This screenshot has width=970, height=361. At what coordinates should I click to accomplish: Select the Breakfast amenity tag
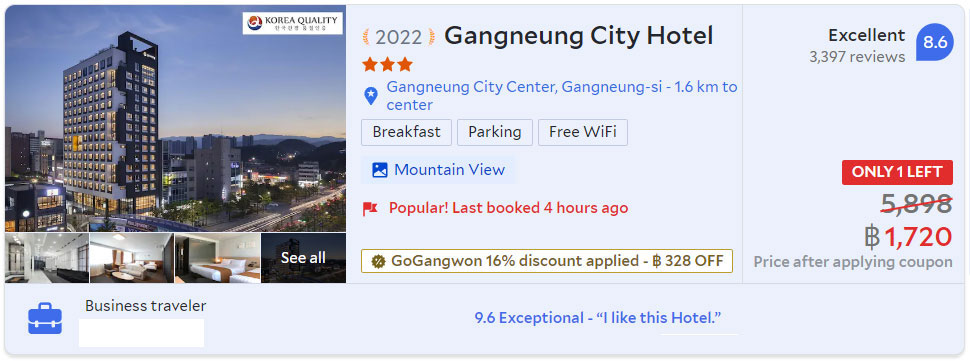(x=406, y=132)
